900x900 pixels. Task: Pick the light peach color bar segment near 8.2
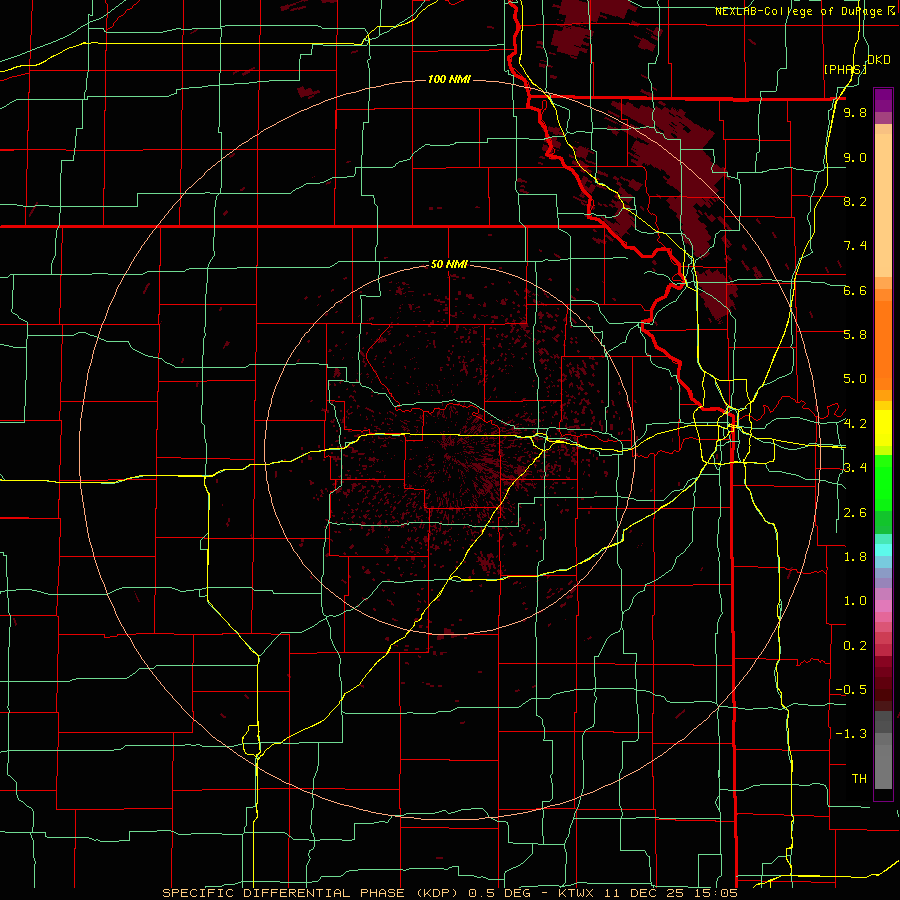[x=883, y=205]
